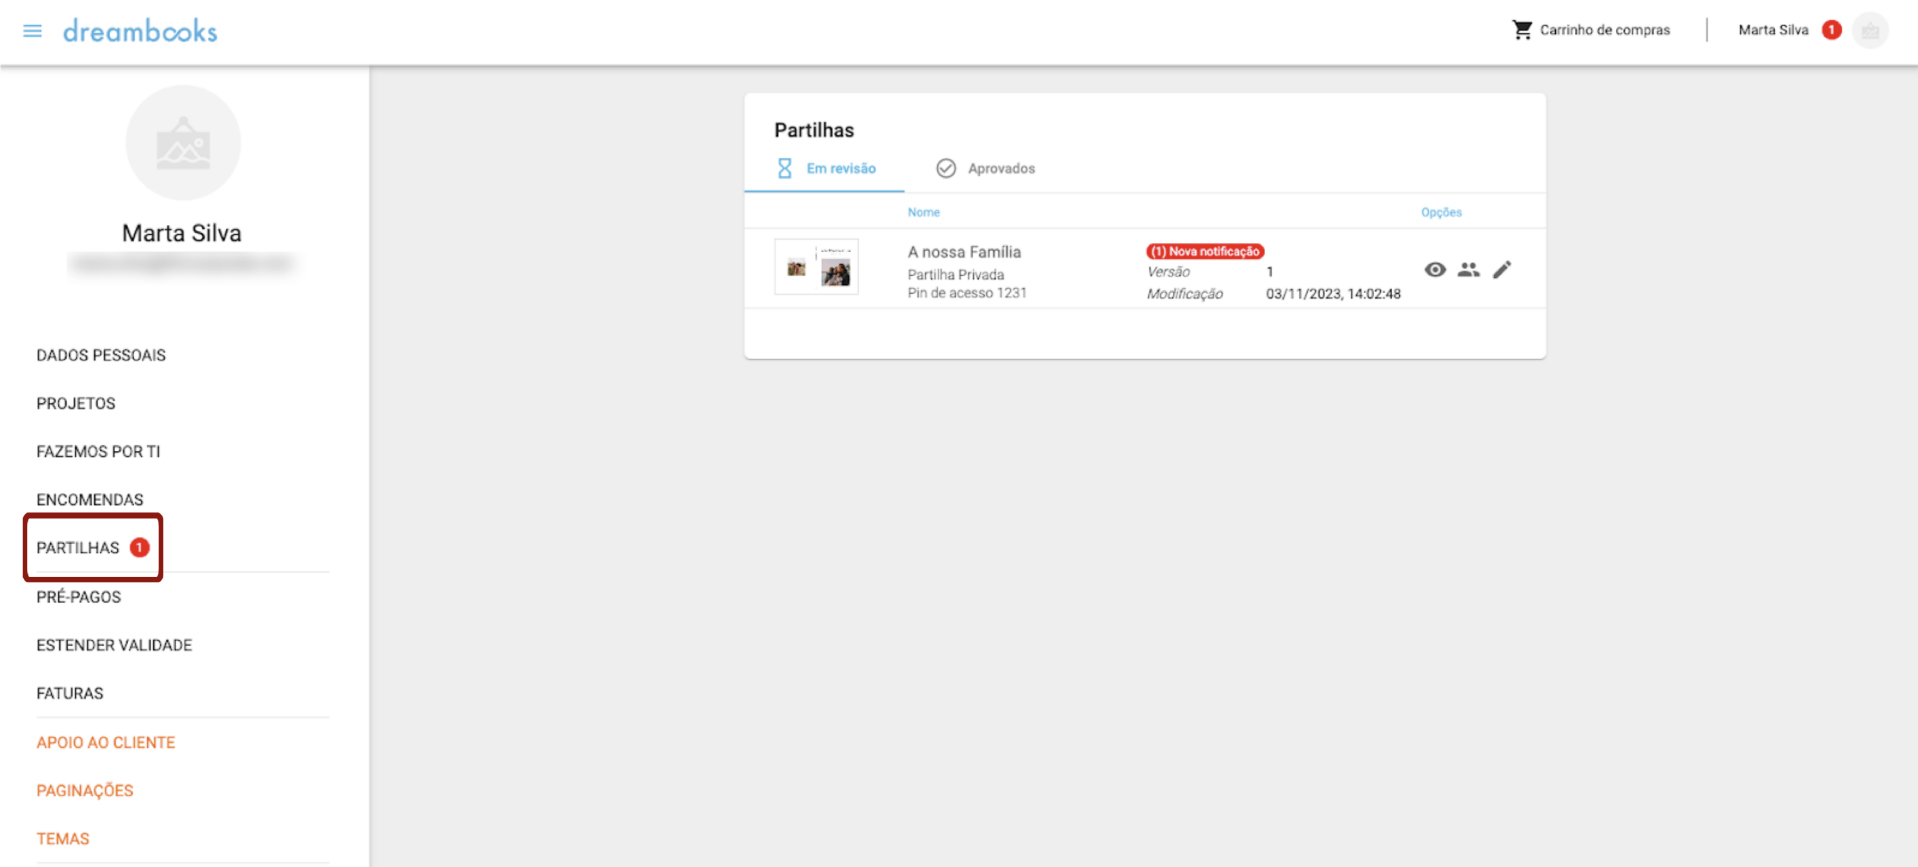
Task: Go to Projetos section
Action: (76, 403)
